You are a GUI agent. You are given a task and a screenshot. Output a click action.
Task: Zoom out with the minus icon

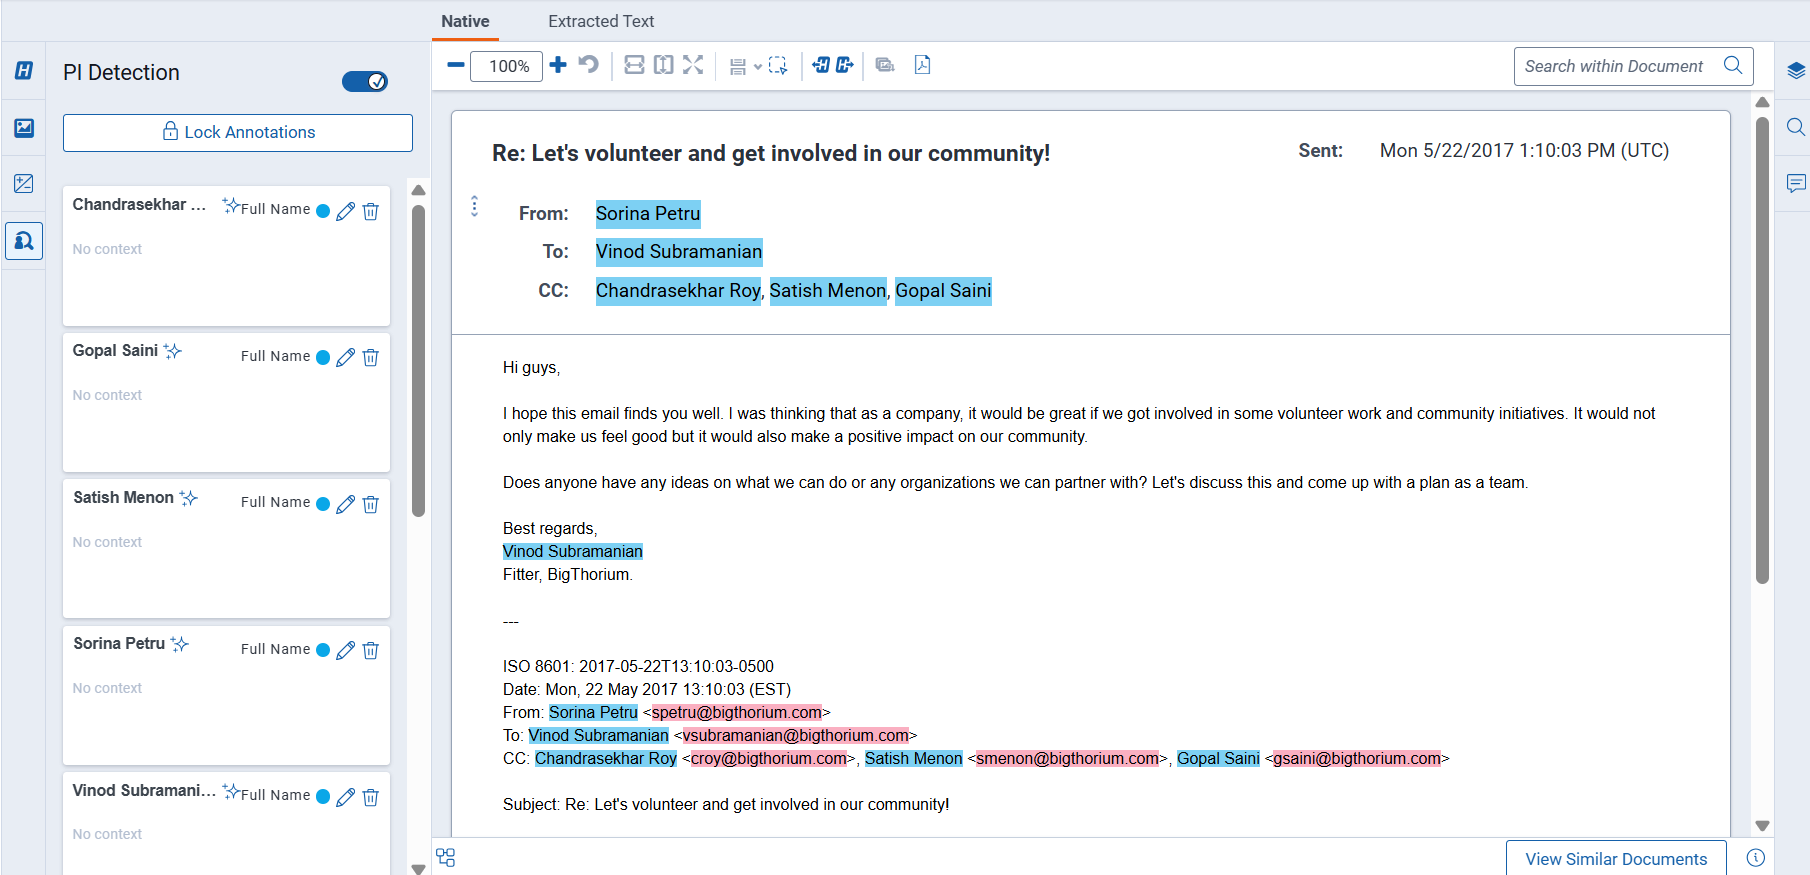click(456, 65)
